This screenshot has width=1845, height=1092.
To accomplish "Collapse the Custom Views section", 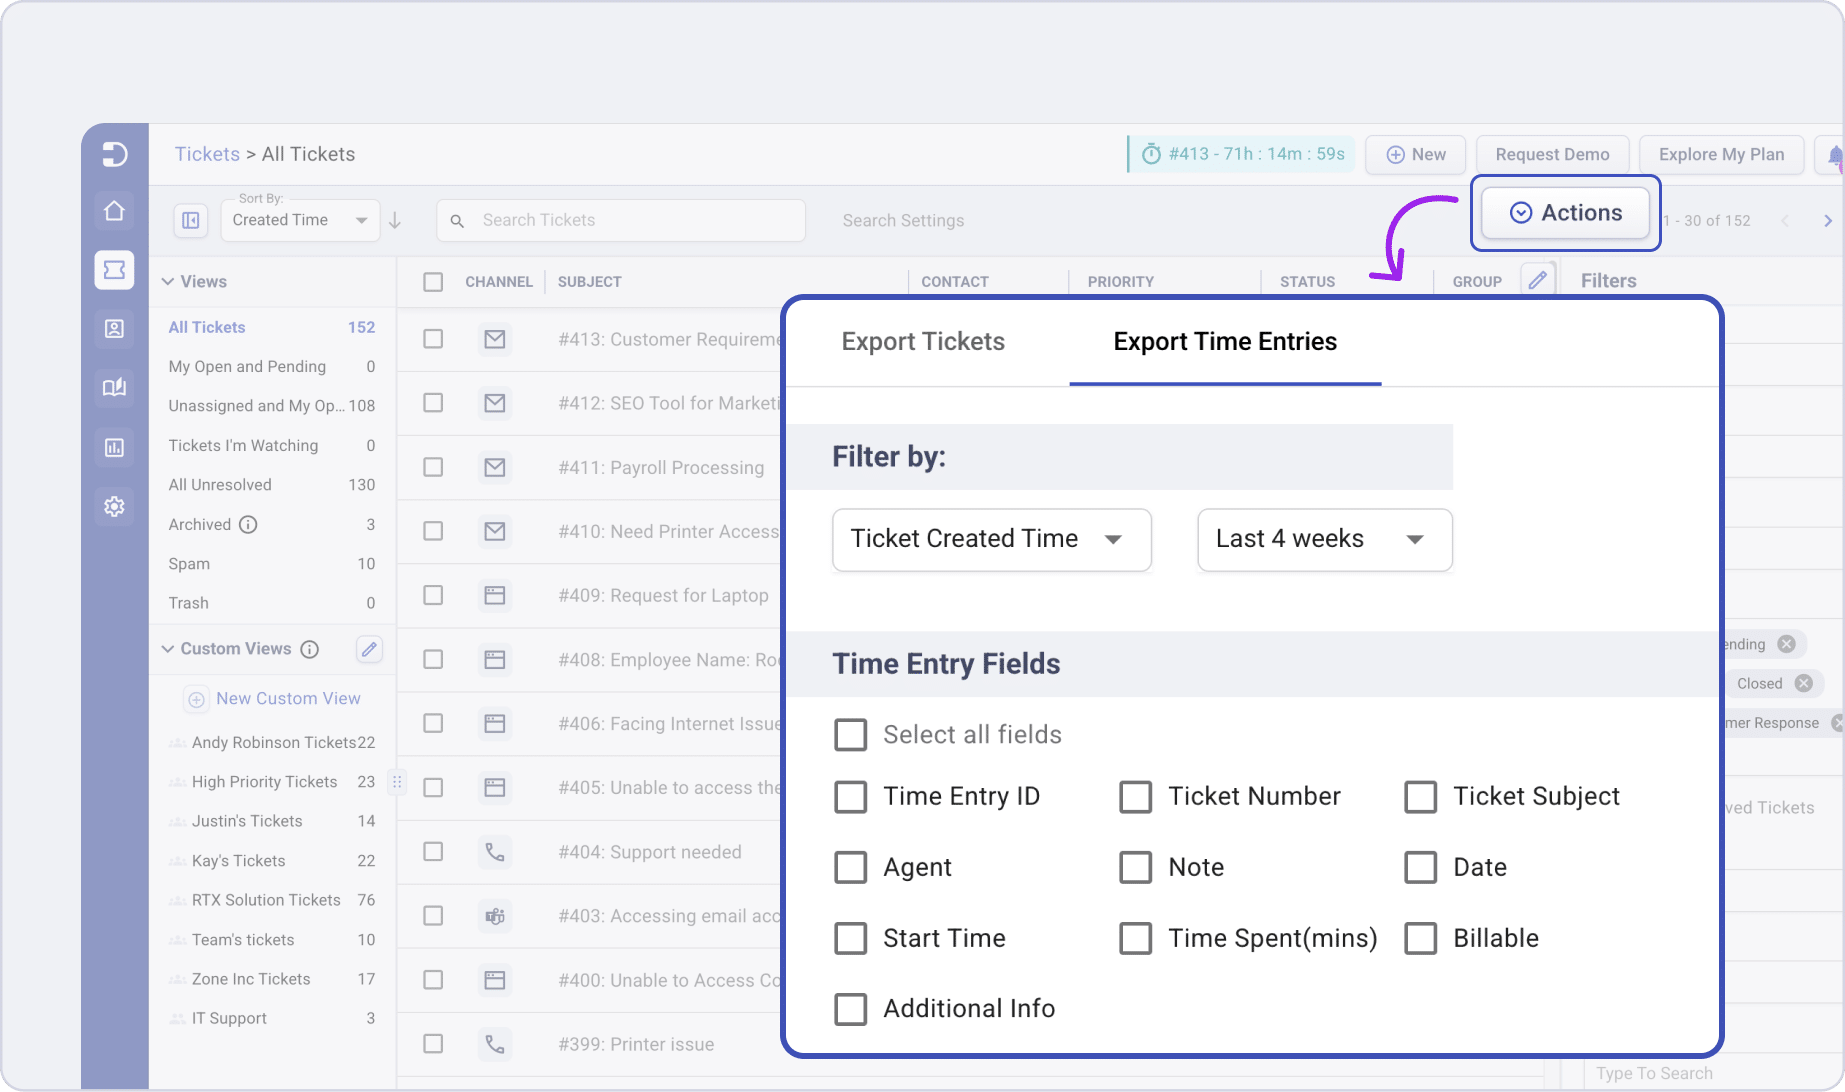I will pyautogui.click(x=168, y=648).
